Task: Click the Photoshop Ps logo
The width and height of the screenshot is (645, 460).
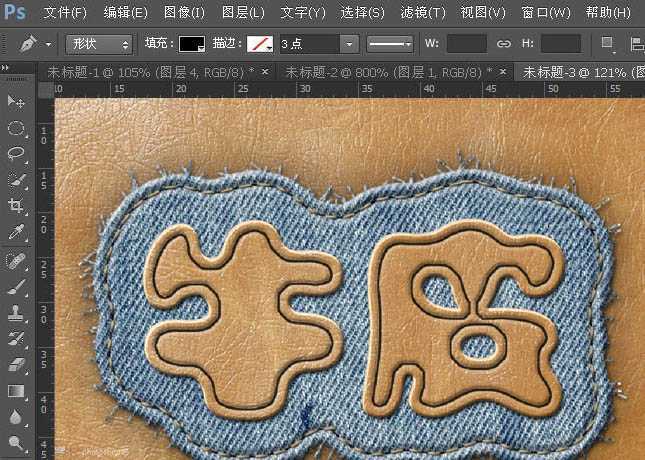Action: point(15,12)
